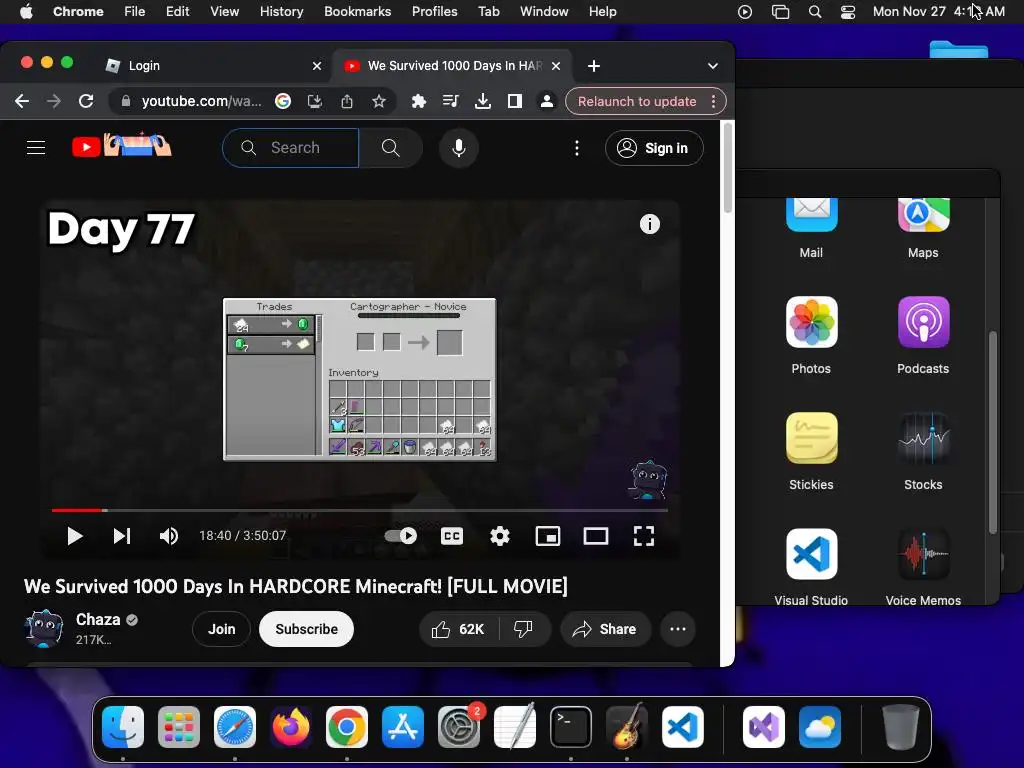Image resolution: width=1024 pixels, height=768 pixels.
Task: Open Chrome extensions puzzle icon
Action: pos(419,101)
